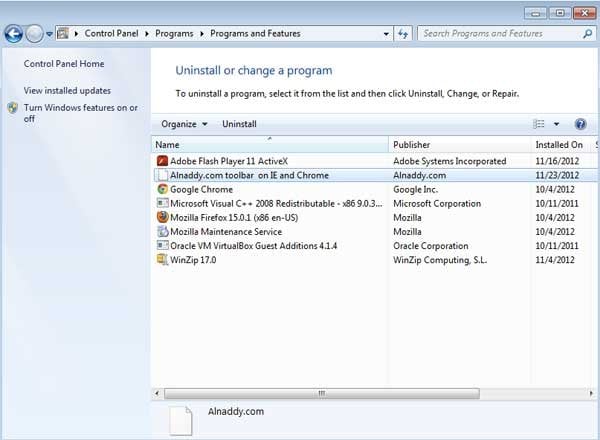Select the Google Chrome entry
This screenshot has width=600, height=440.
(x=201, y=189)
